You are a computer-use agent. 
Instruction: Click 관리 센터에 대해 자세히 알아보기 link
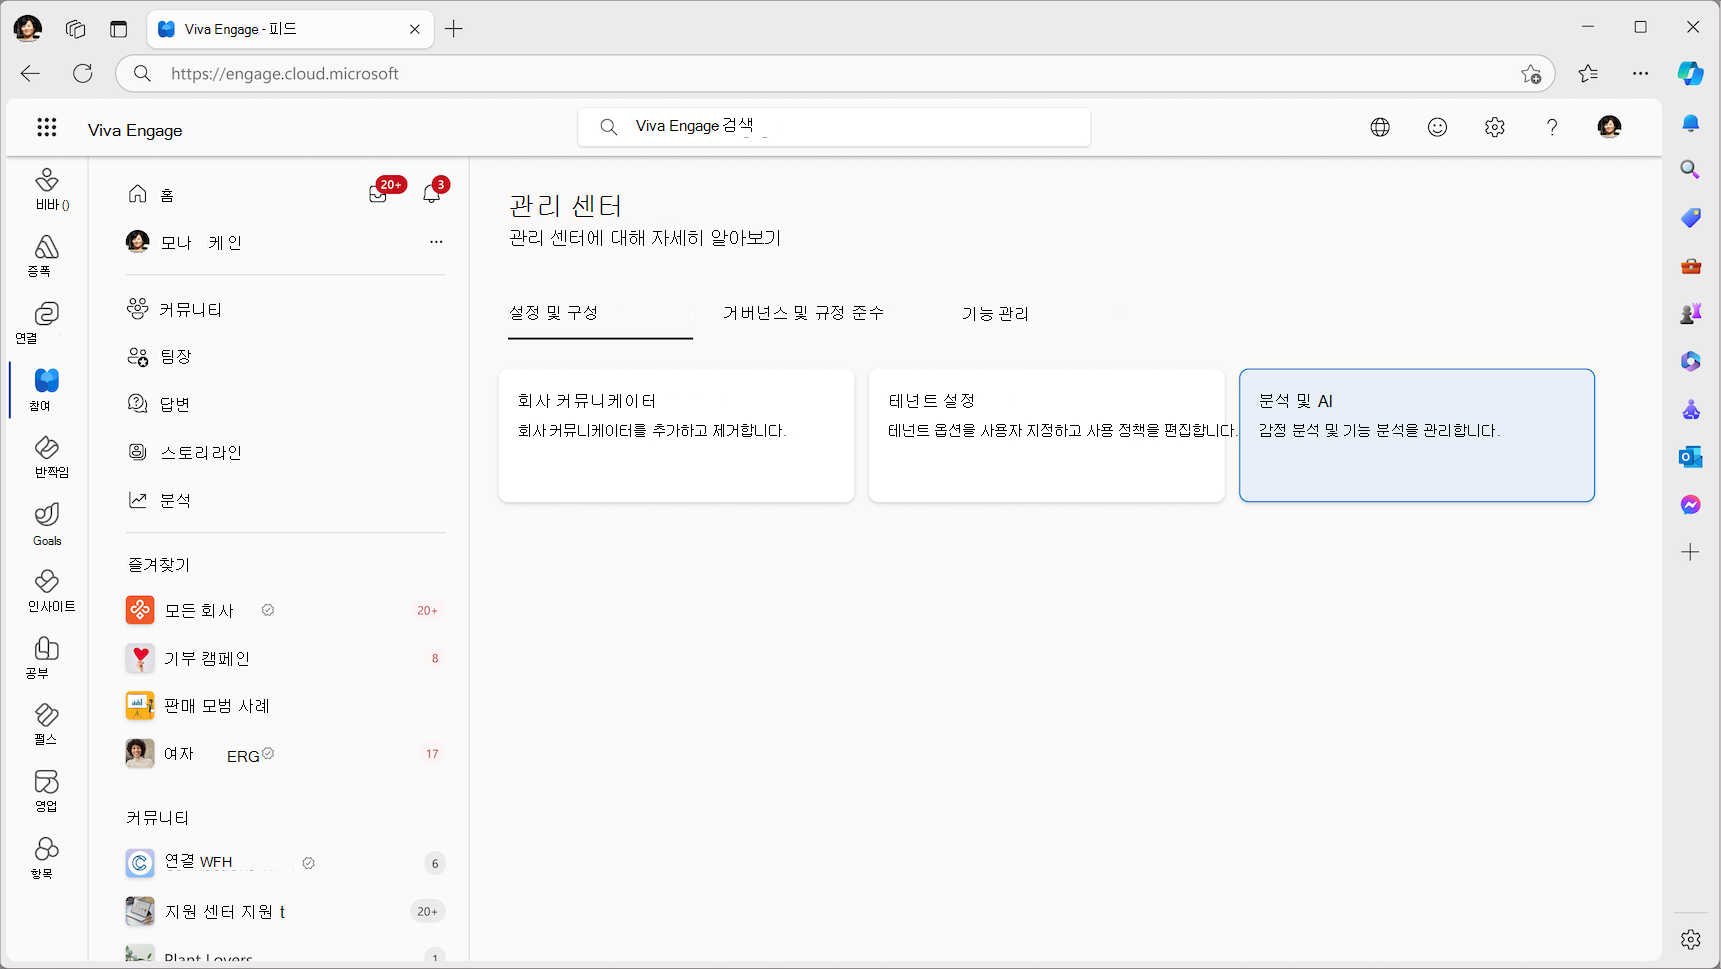click(x=645, y=238)
